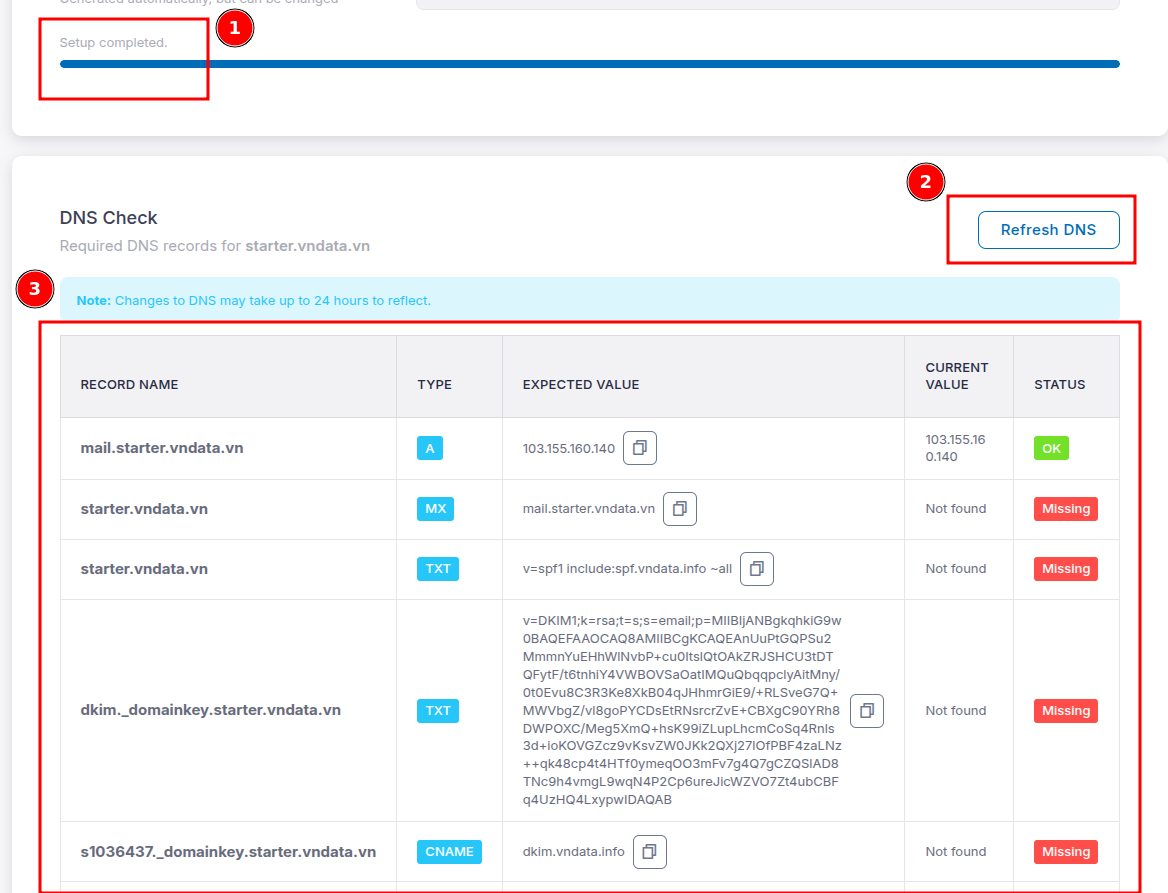Click the v=DKIM1 key text block
The image size is (1168, 893).
[x=682, y=711]
